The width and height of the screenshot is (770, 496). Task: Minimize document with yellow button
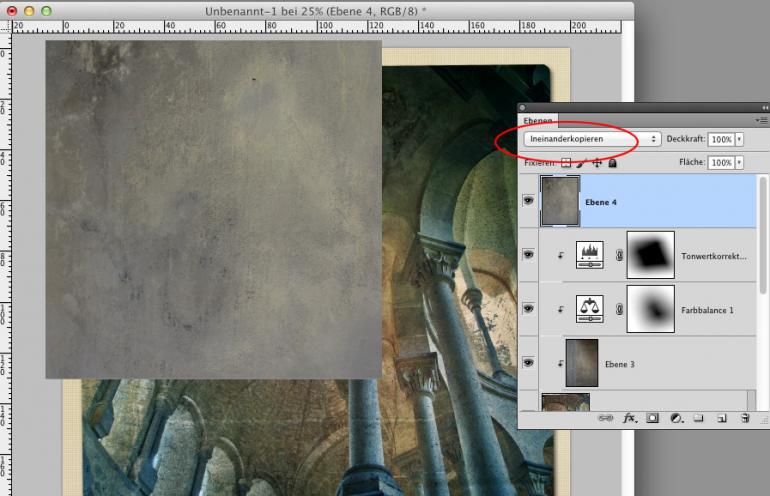coord(29,11)
